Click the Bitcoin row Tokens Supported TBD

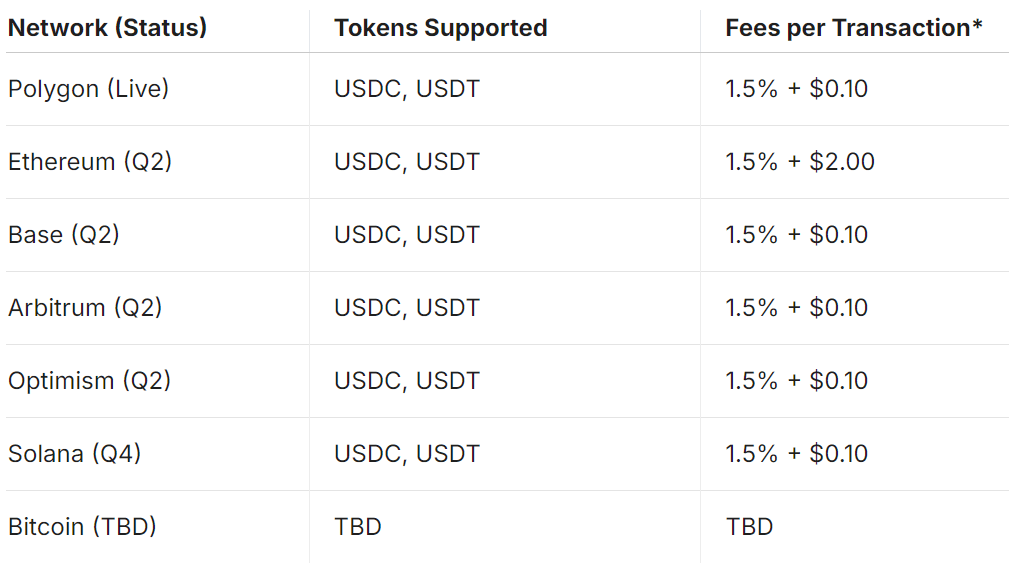click(x=358, y=527)
